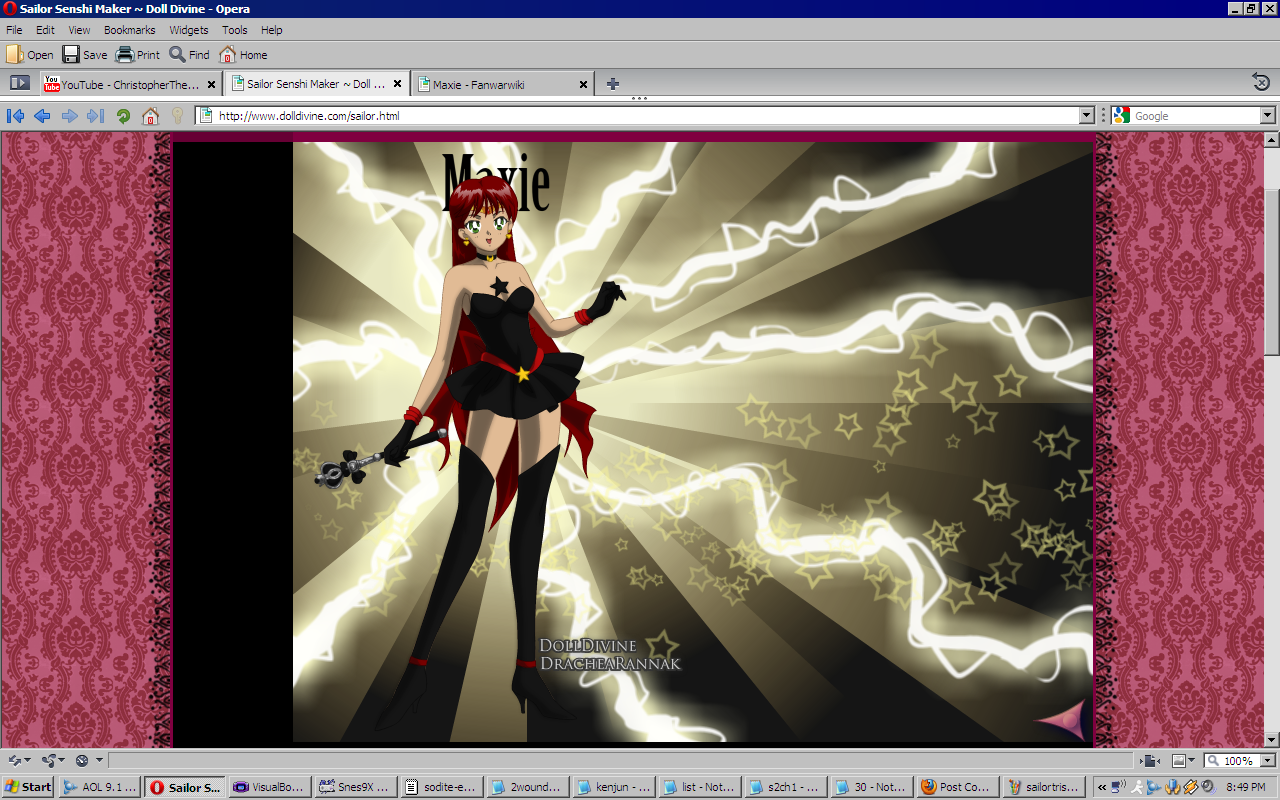Click the Wand password key icon
Screen dimensions: 1280x800
[177, 116]
